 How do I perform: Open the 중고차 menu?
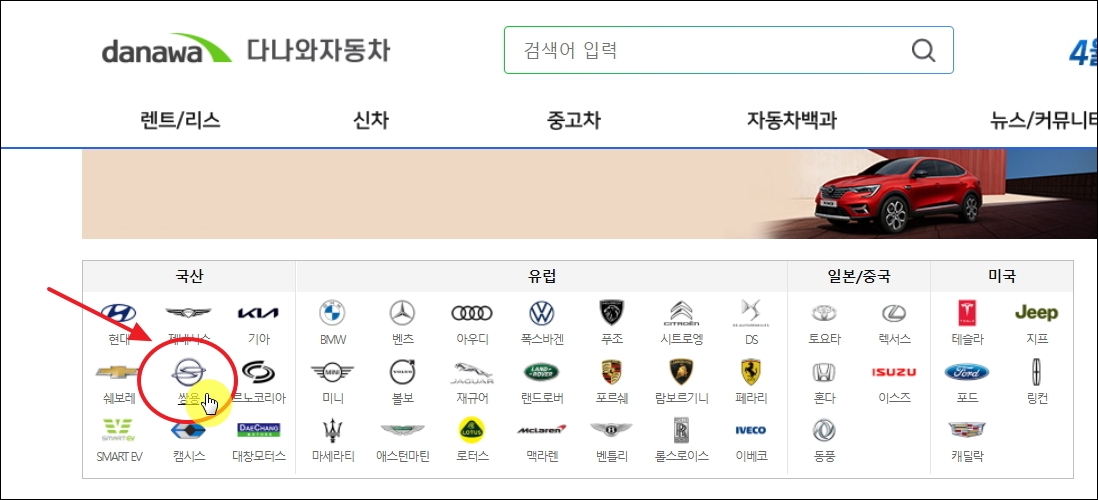coord(574,120)
